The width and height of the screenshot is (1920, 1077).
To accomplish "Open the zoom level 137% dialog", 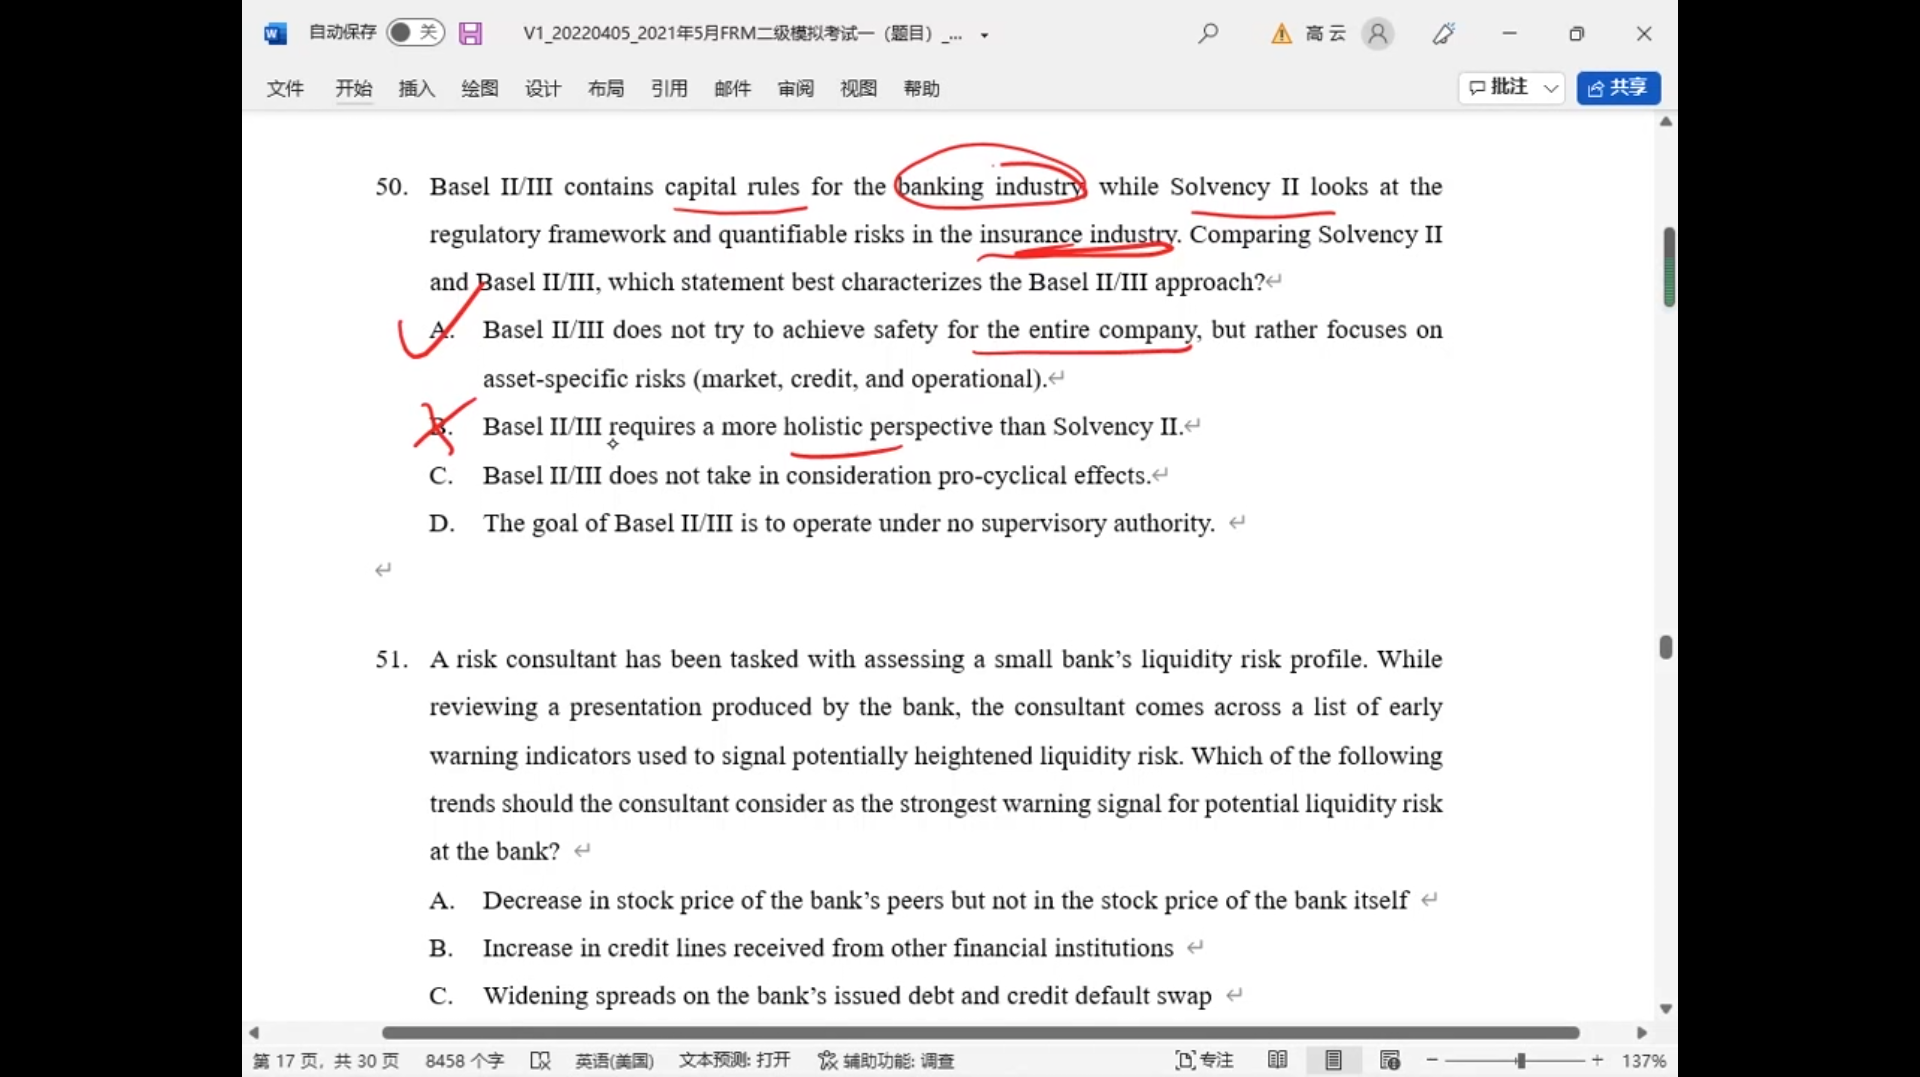I will coord(1643,1061).
